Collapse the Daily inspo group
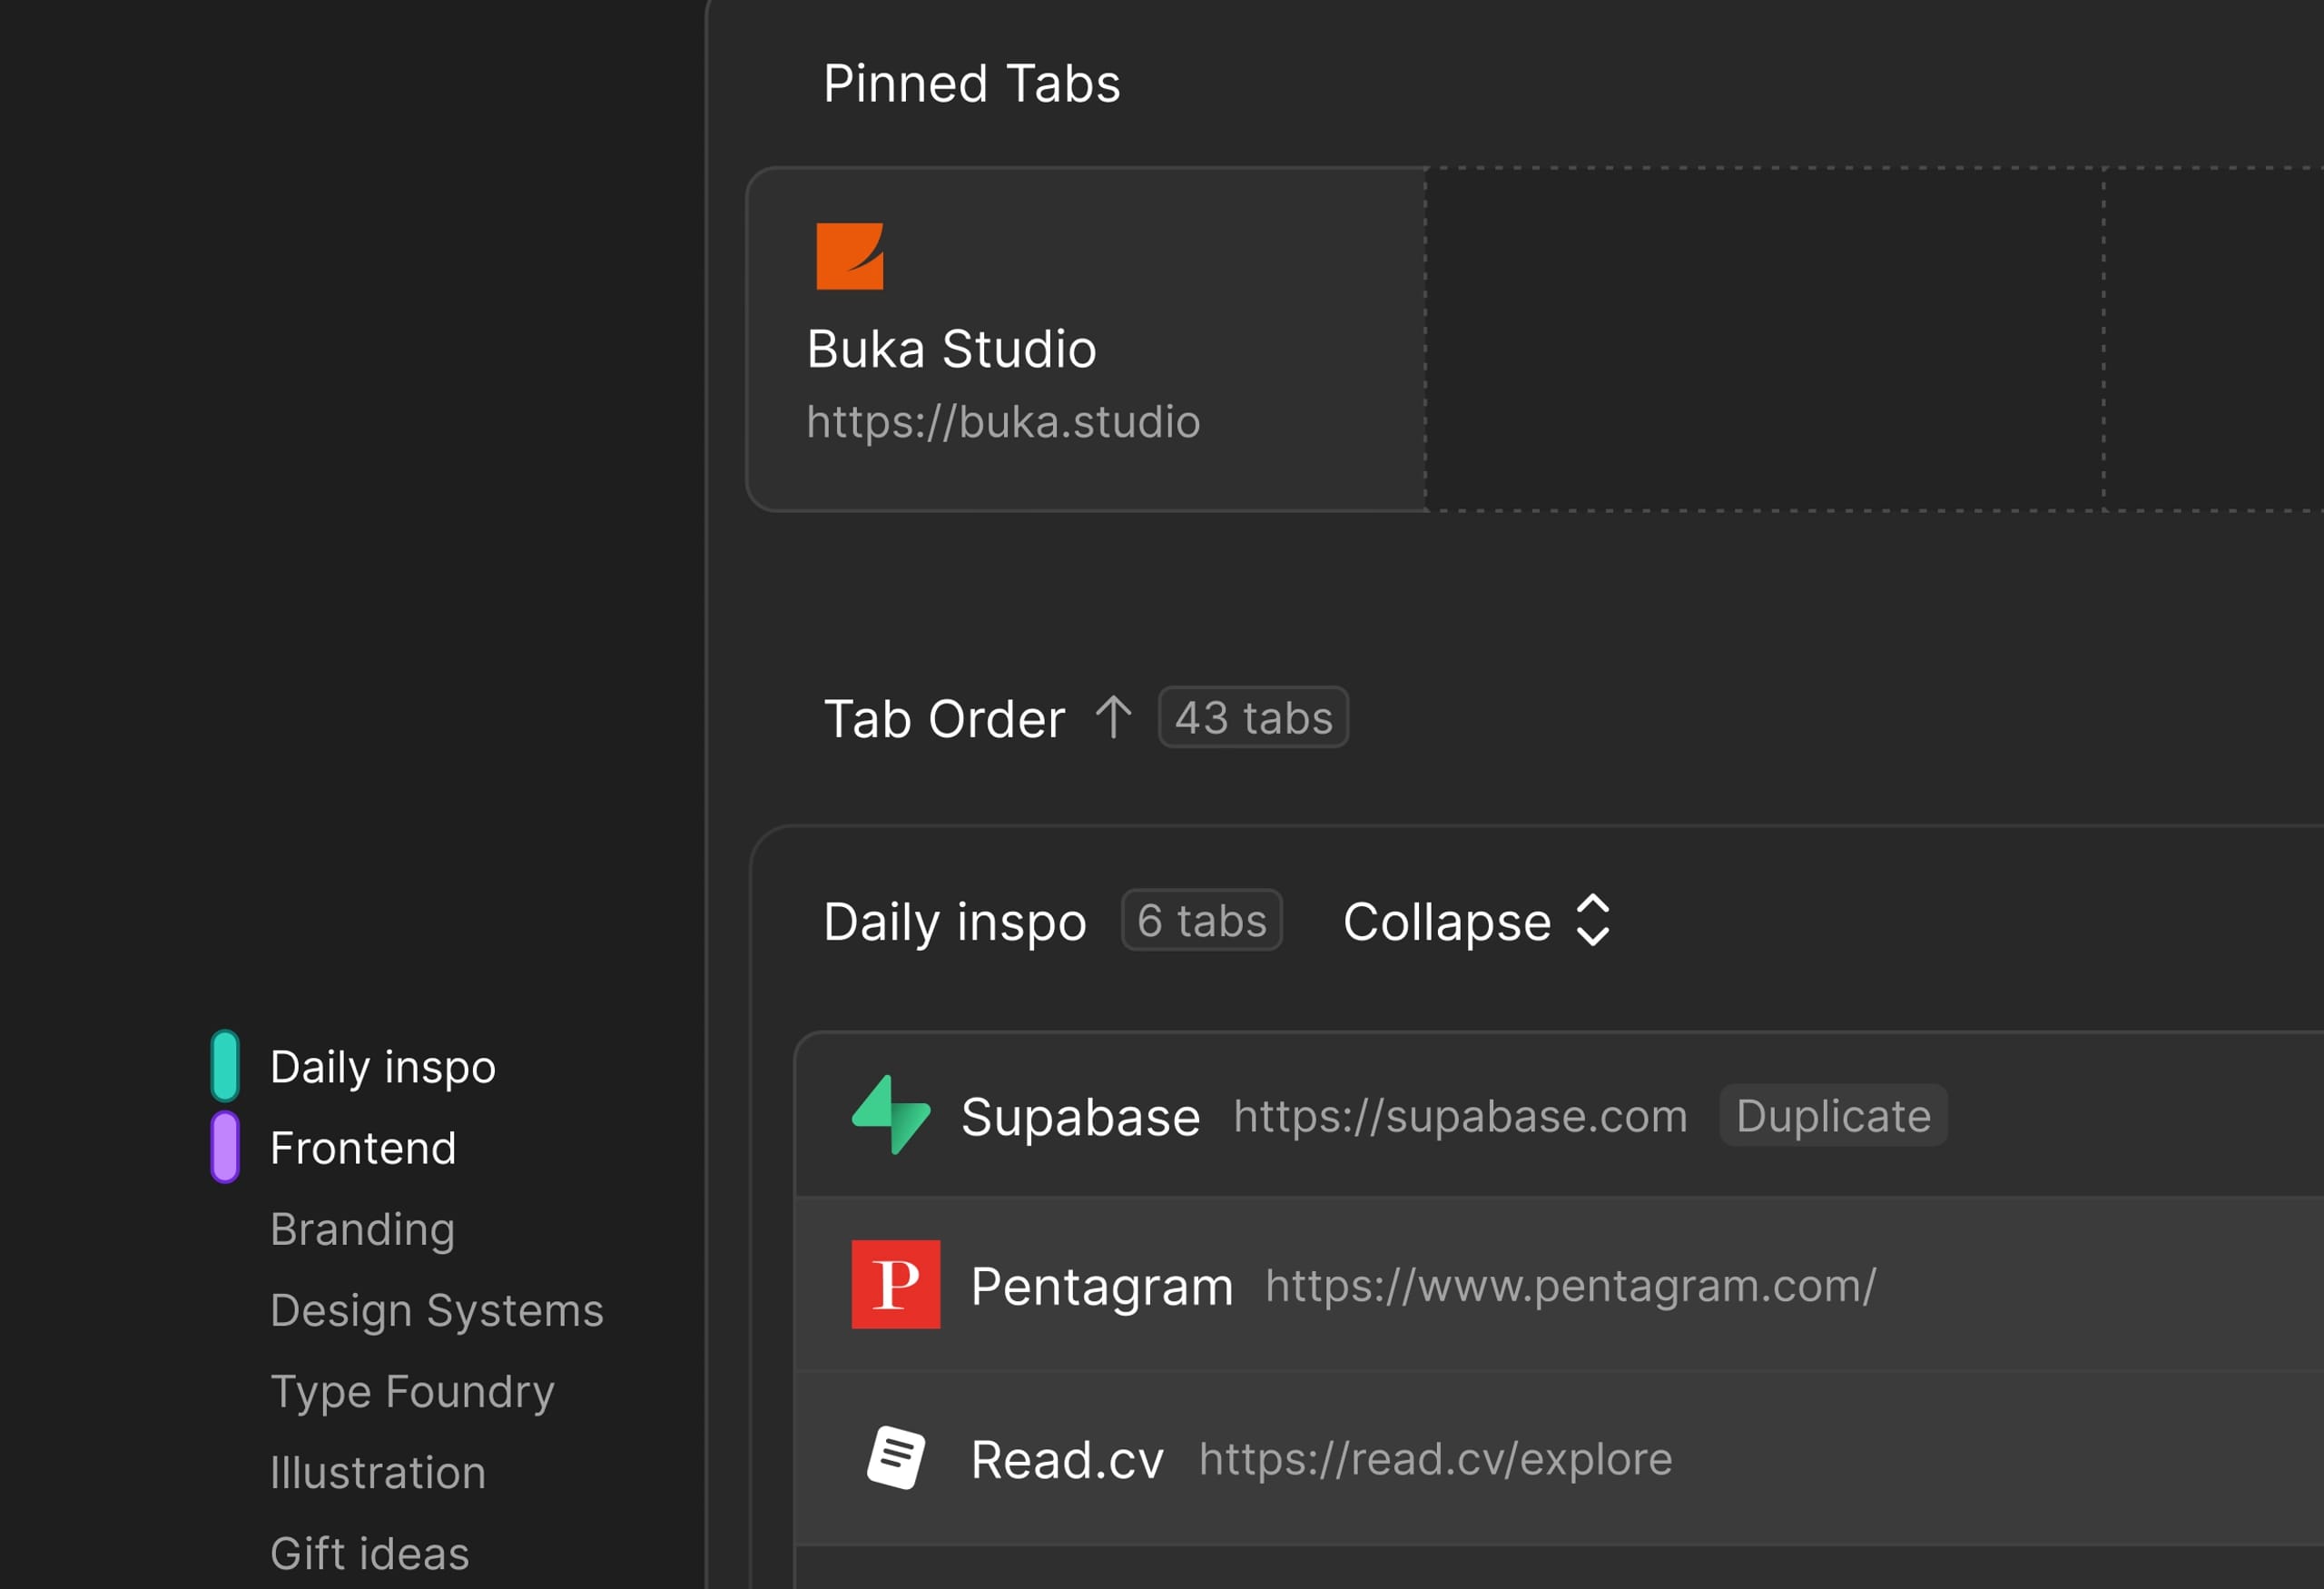 [x=1446, y=921]
